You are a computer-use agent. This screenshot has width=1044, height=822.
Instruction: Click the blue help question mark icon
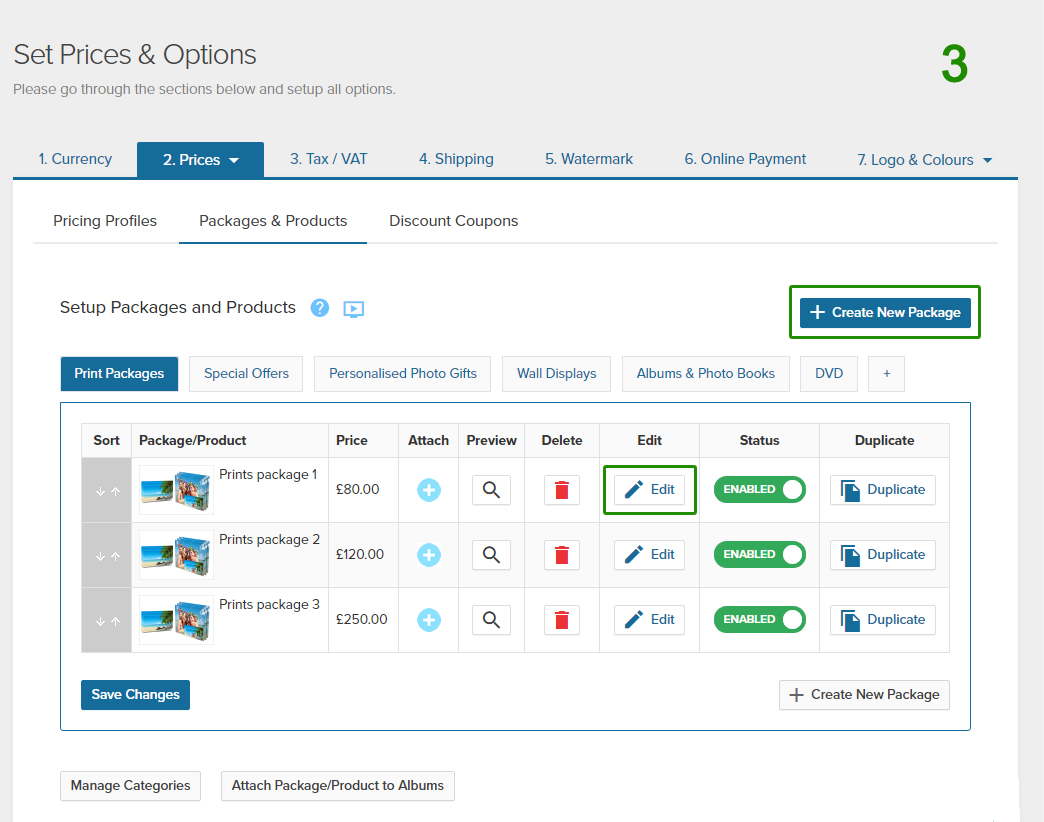tap(320, 308)
